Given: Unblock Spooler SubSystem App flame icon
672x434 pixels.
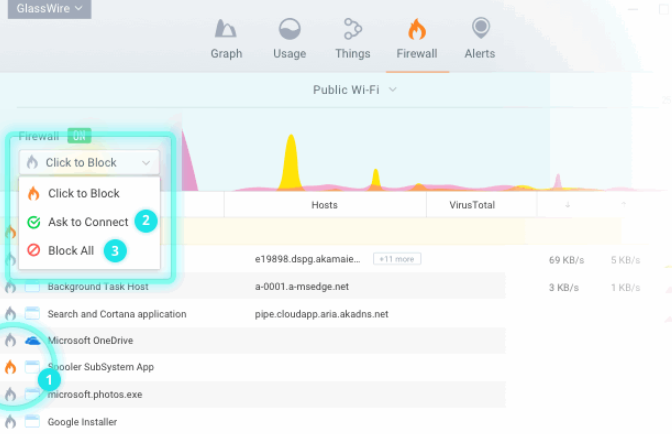Looking at the screenshot, I should pyautogui.click(x=10, y=367).
